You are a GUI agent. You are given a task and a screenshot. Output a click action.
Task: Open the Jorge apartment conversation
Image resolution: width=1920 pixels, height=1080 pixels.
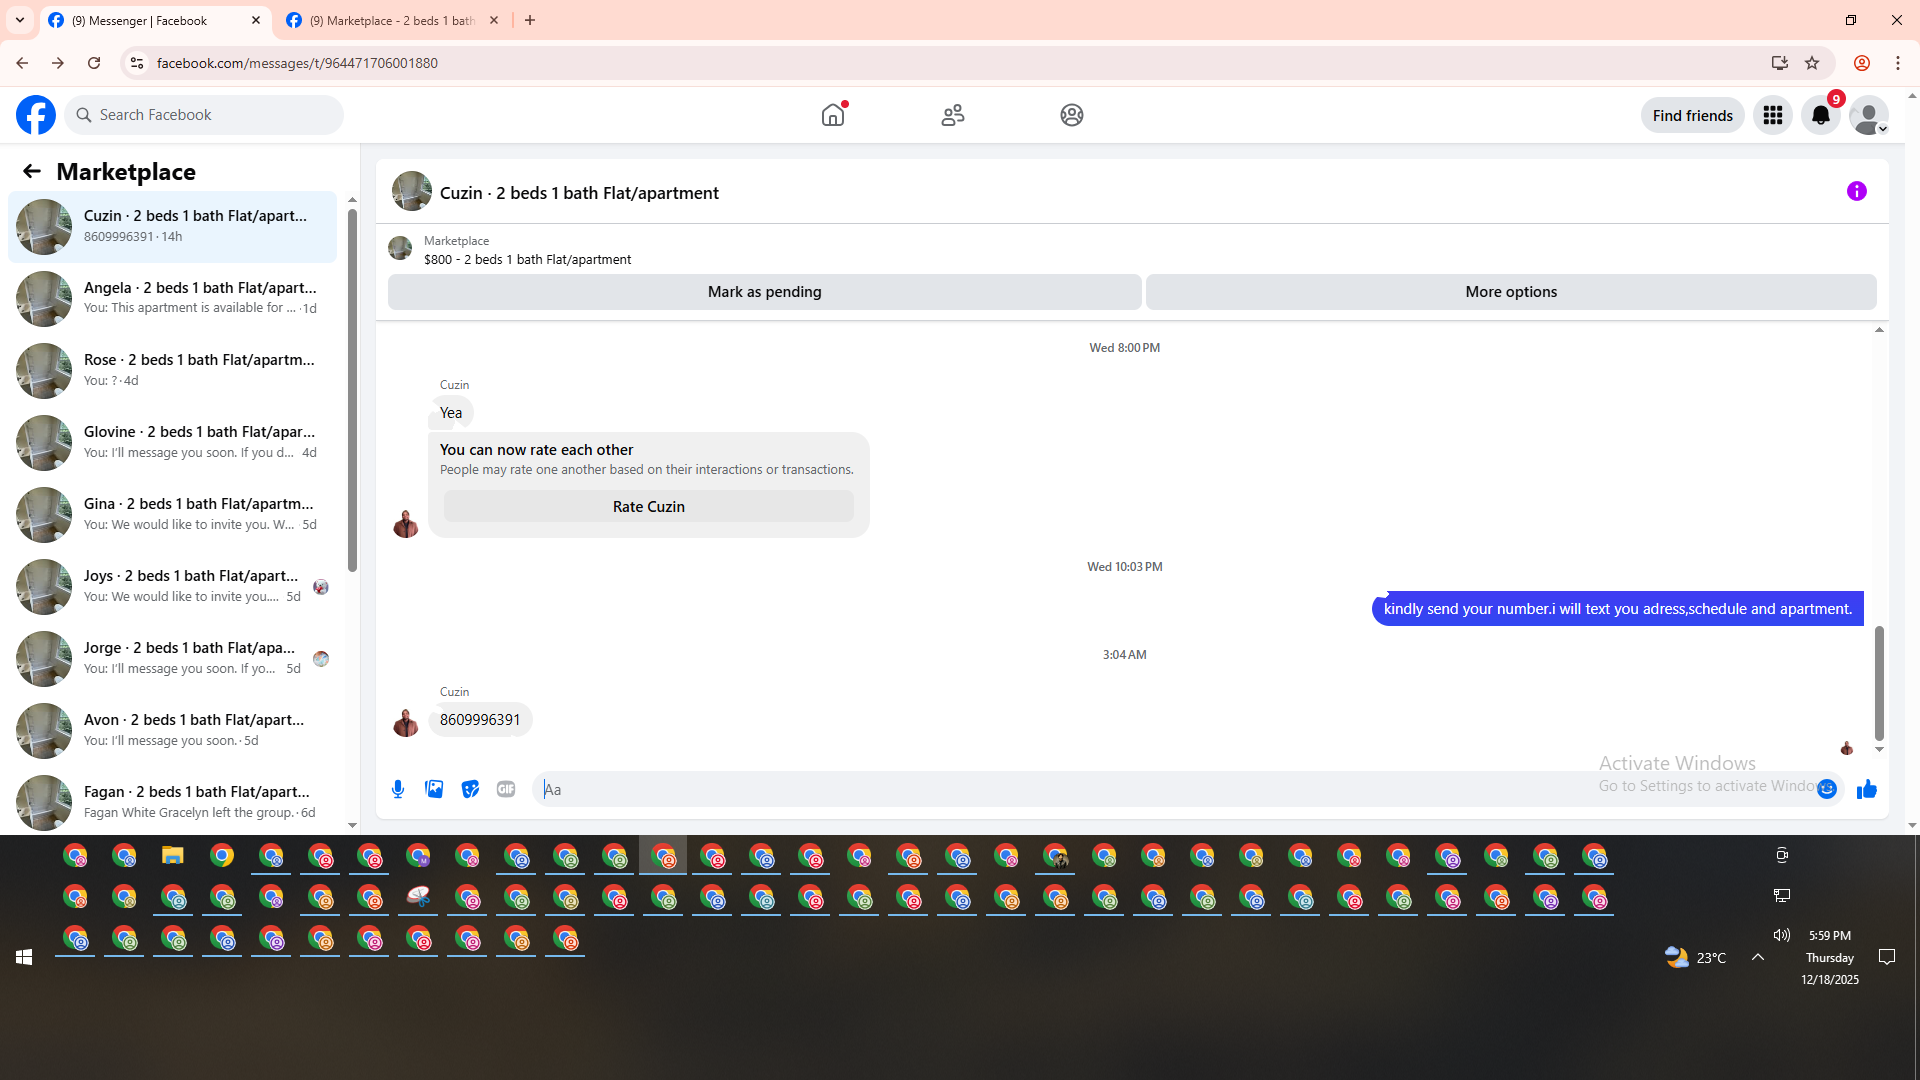tap(172, 658)
